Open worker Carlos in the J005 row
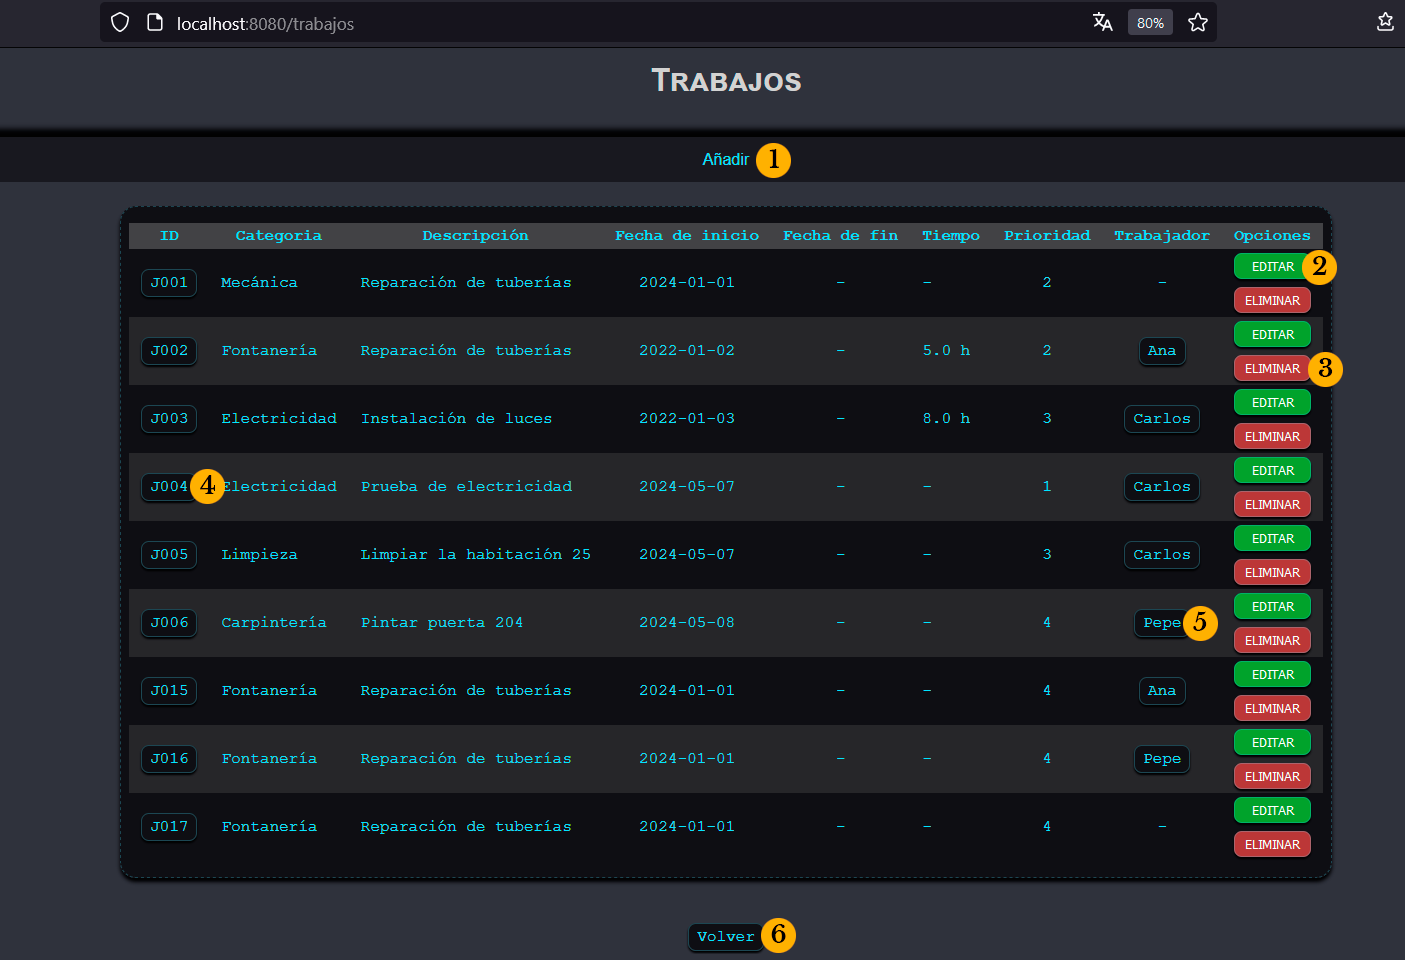Viewport: 1405px width, 960px height. 1162,555
